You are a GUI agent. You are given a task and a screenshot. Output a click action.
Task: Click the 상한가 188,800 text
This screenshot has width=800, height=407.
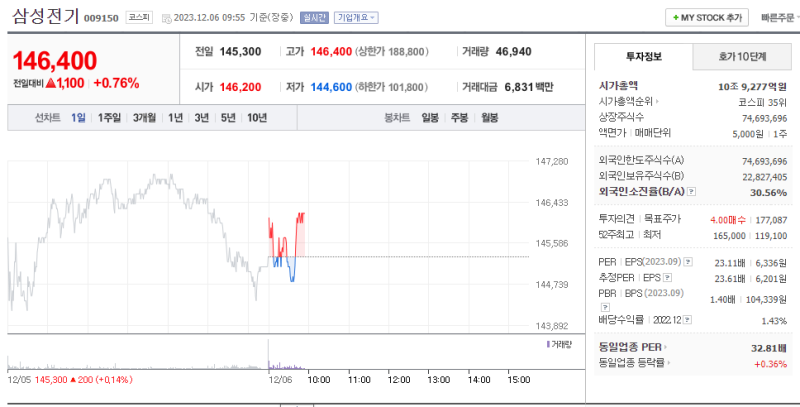(392, 52)
